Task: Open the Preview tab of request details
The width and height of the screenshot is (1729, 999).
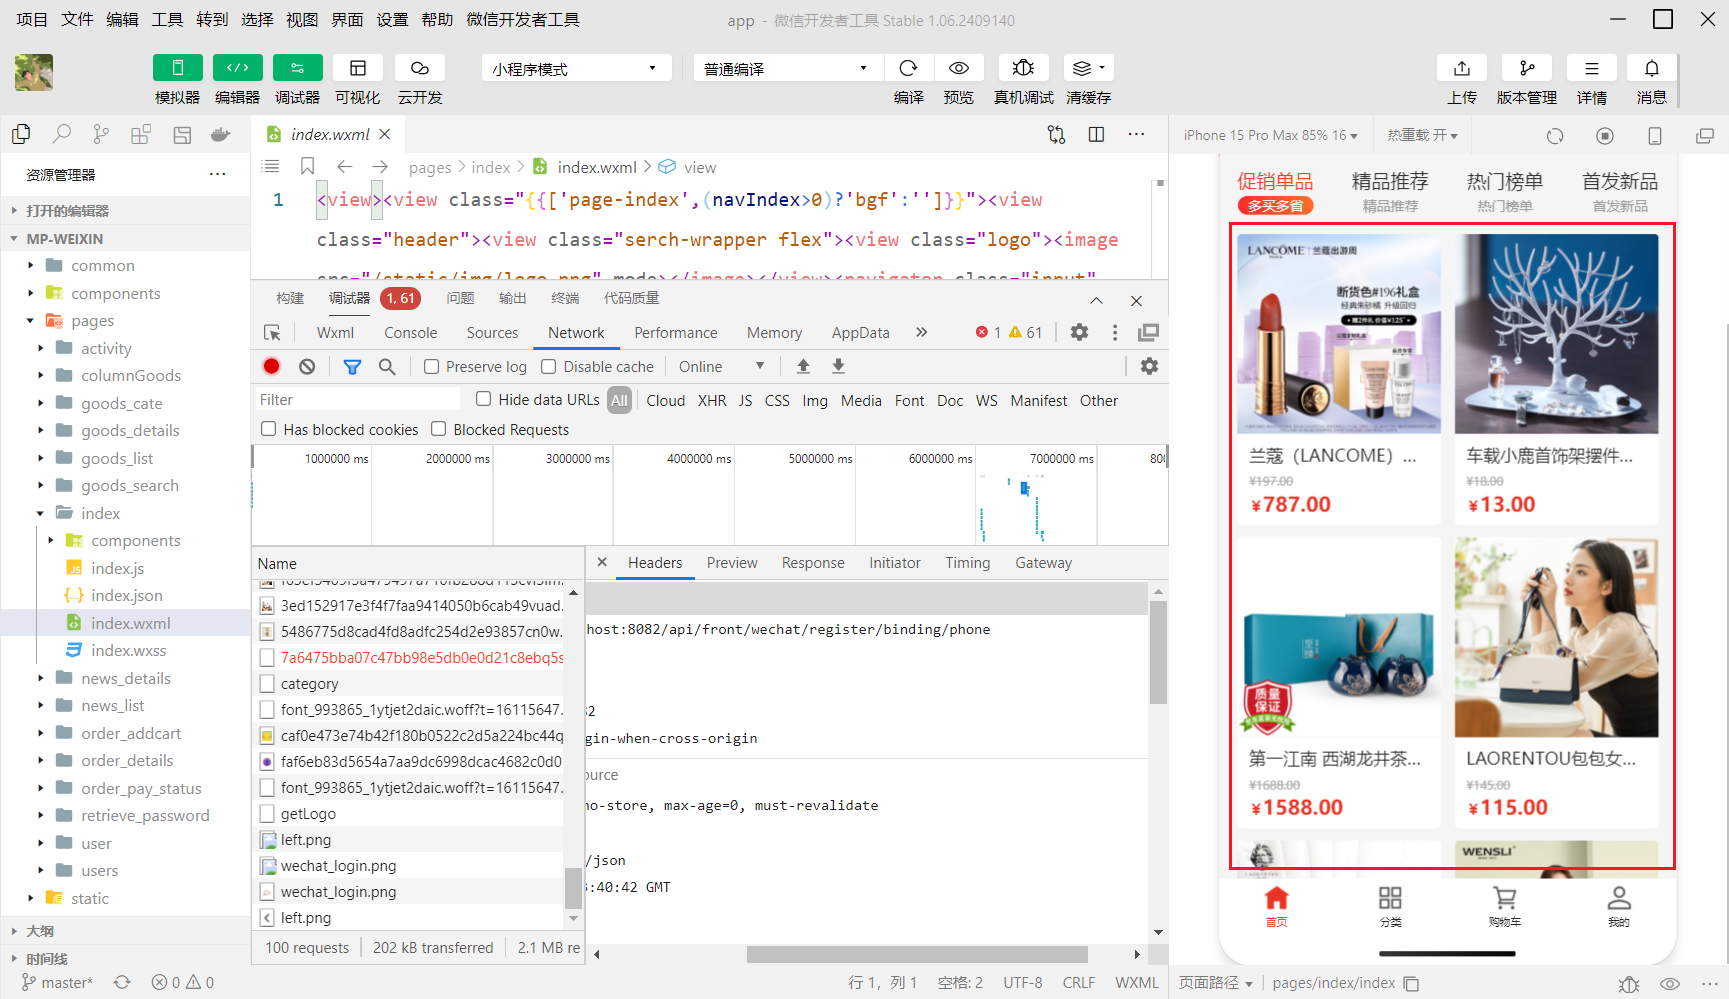Action: tap(732, 563)
